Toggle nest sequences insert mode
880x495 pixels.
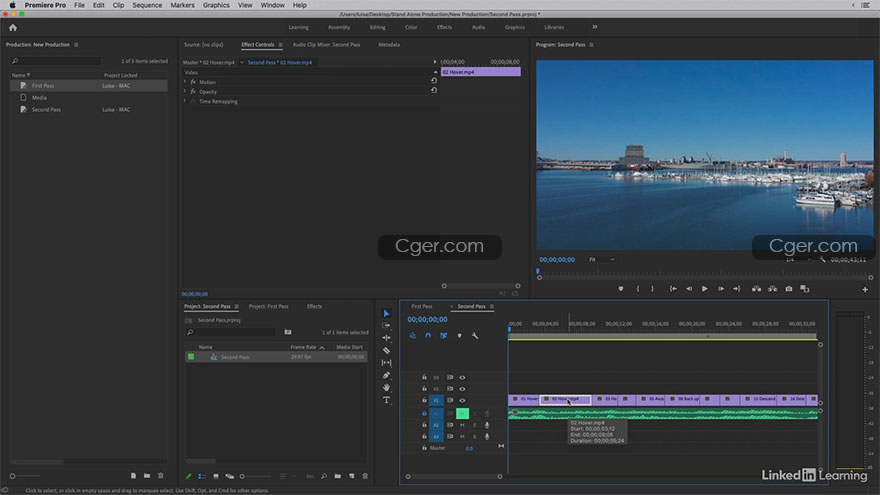412,336
